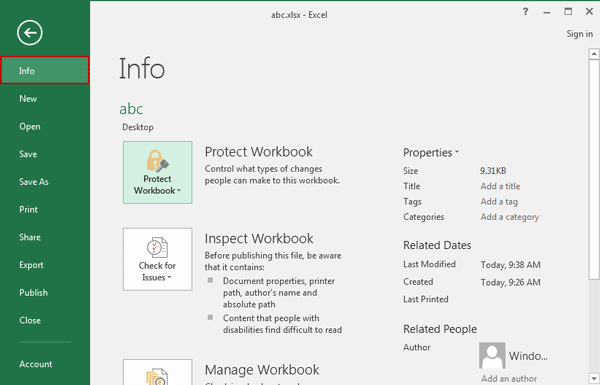Image resolution: width=600 pixels, height=385 pixels.
Task: Select the Info menu item
Action: click(45, 70)
